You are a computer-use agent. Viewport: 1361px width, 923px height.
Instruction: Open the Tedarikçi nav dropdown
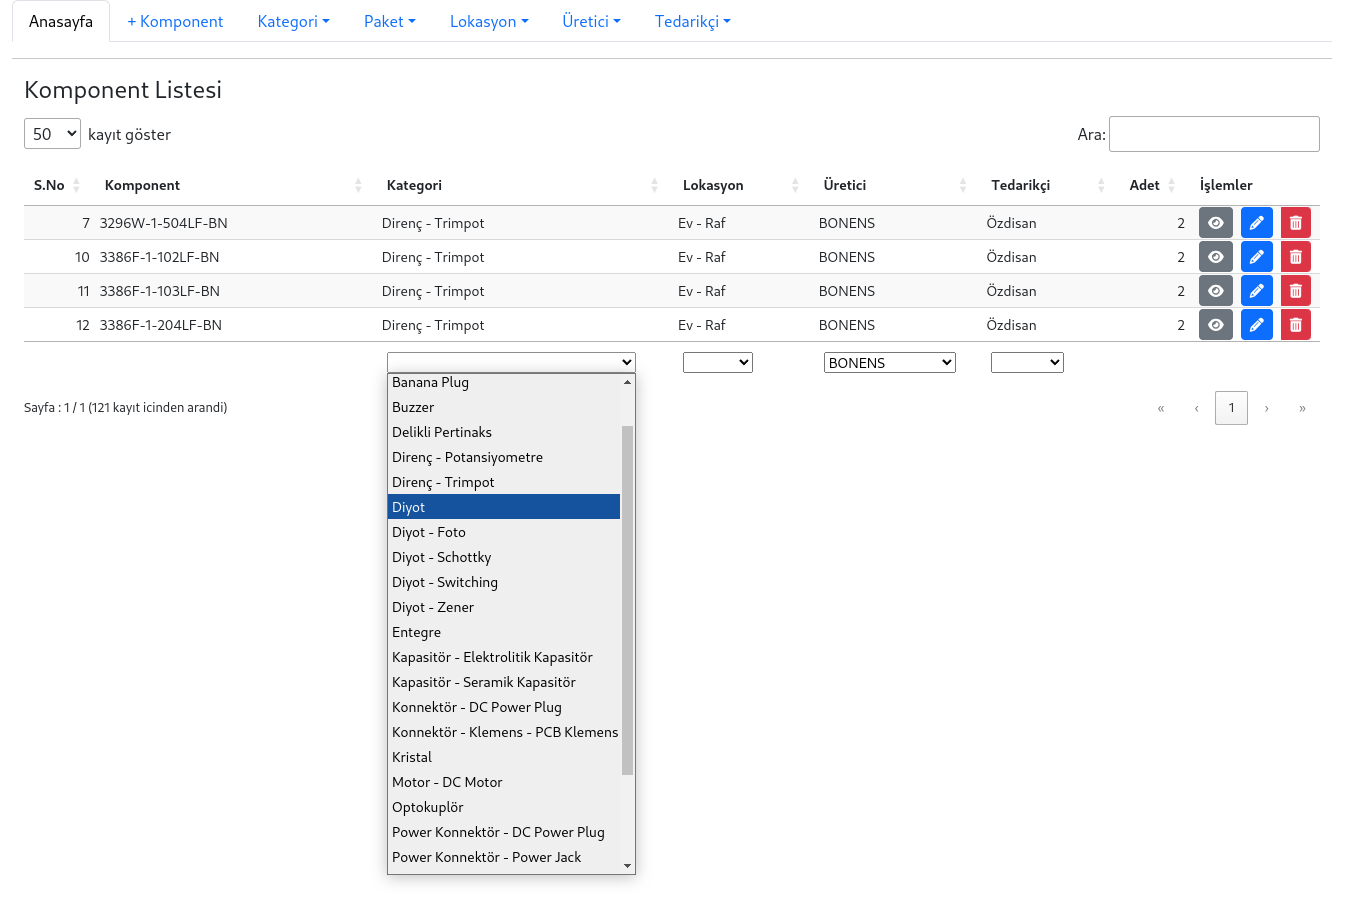coord(692,21)
